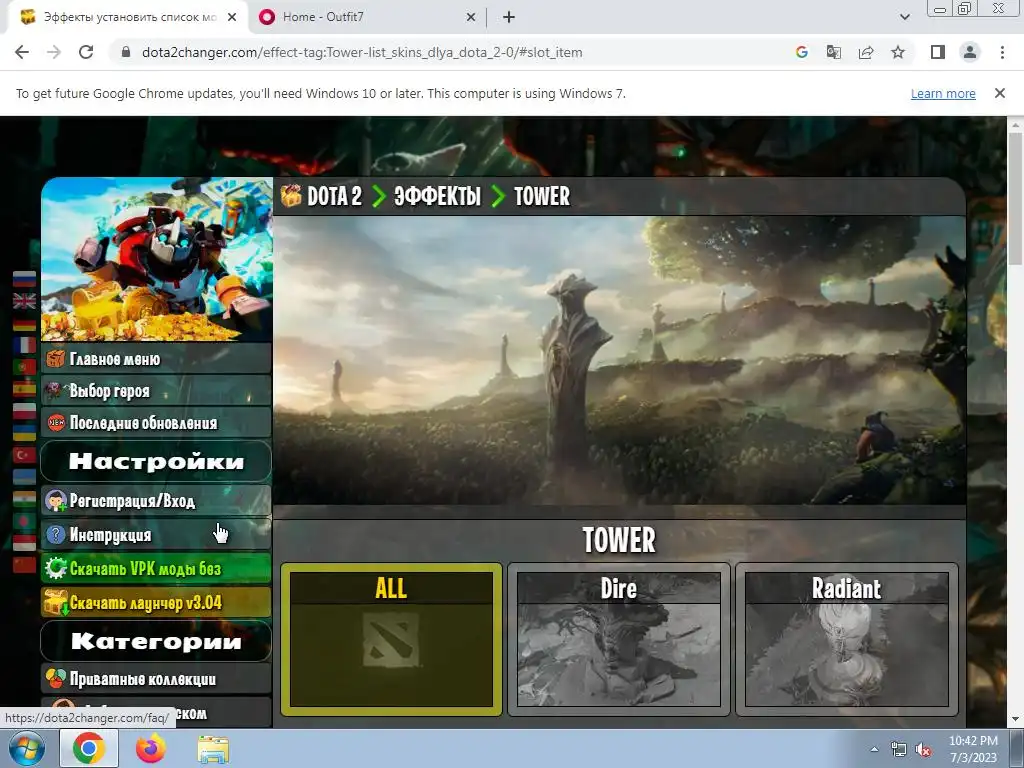This screenshot has width=1024, height=768.
Task: Click the network tray icon
Action: [899, 750]
